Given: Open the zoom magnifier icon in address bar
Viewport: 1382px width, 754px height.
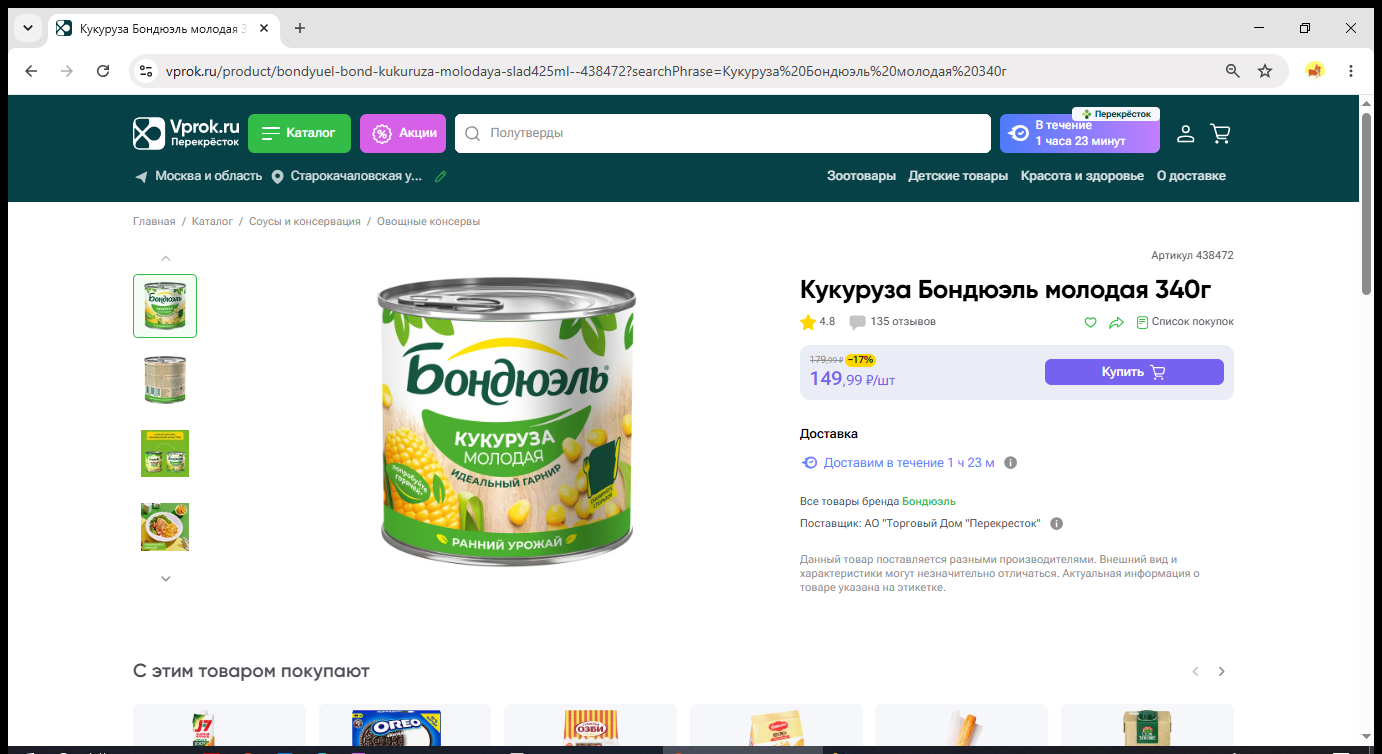Looking at the screenshot, I should [x=1233, y=71].
